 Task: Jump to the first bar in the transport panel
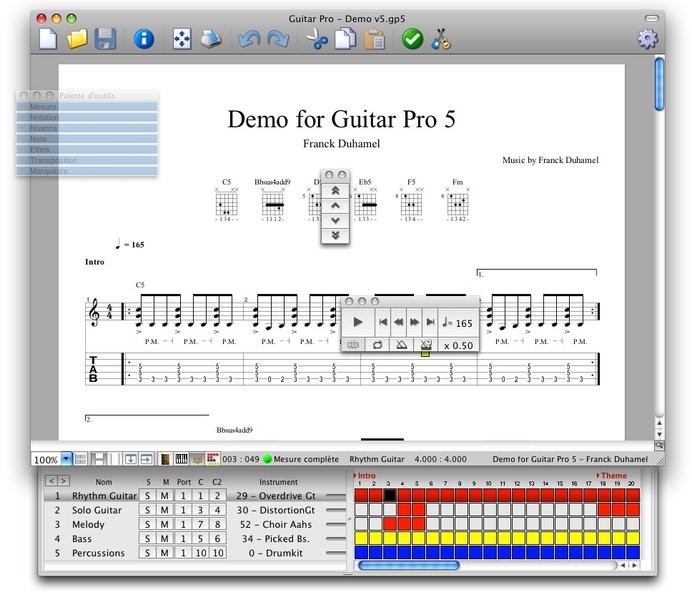pos(383,322)
